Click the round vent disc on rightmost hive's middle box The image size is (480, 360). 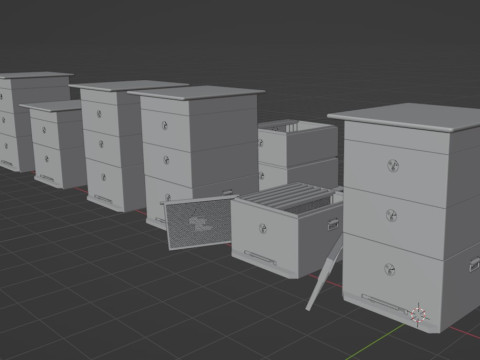point(391,215)
